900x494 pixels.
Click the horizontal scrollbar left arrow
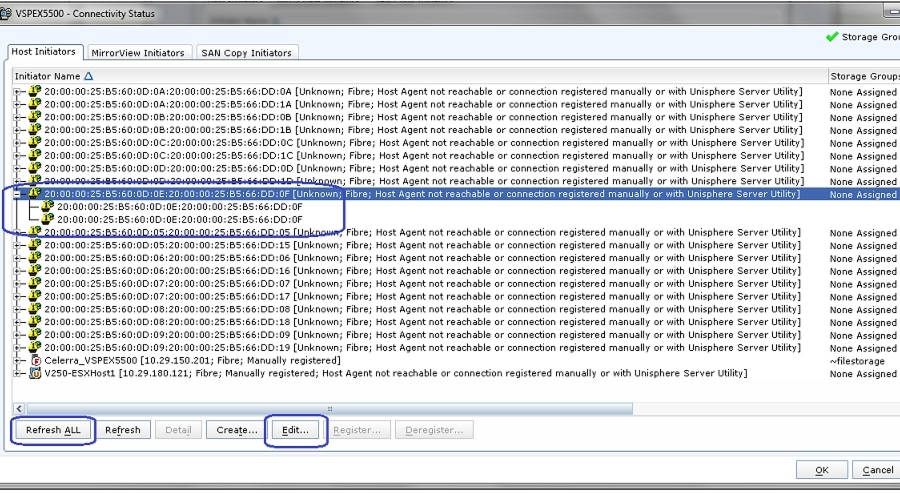click(19, 409)
